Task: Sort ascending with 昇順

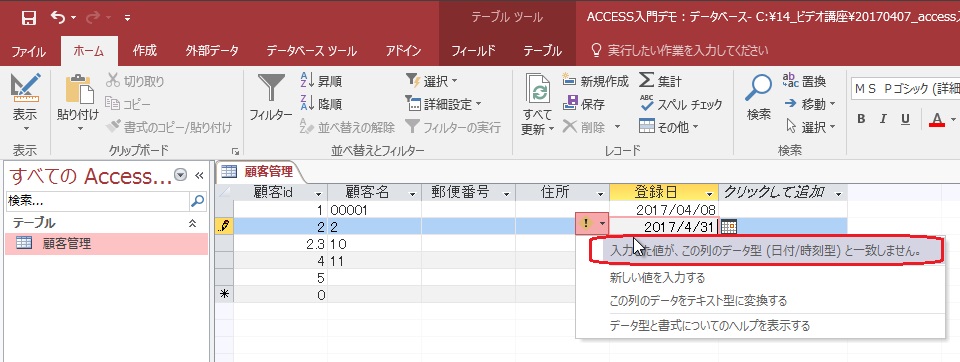Action: coord(321,81)
